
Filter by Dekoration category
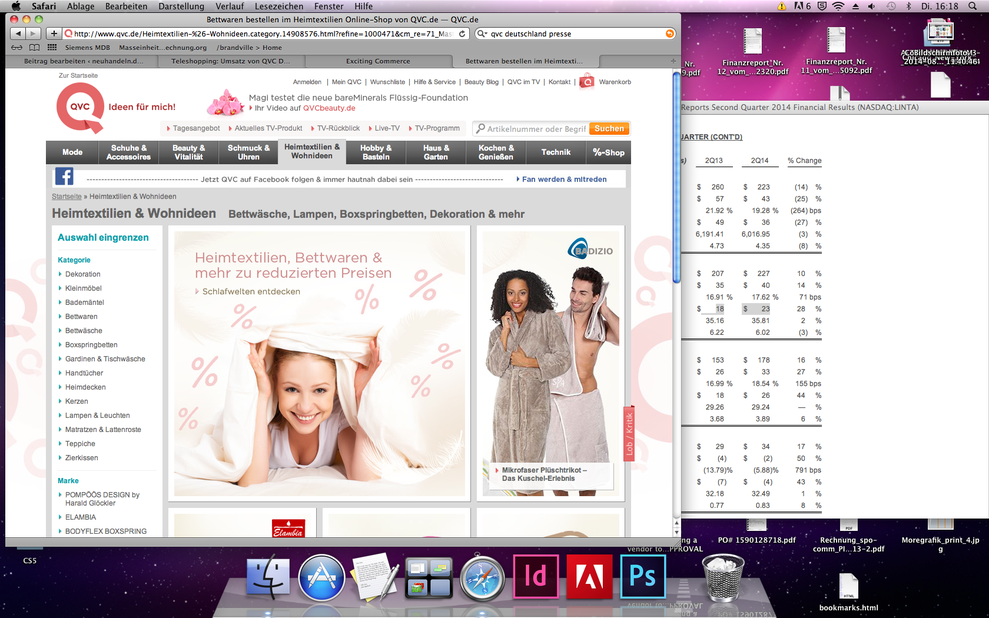click(83, 274)
